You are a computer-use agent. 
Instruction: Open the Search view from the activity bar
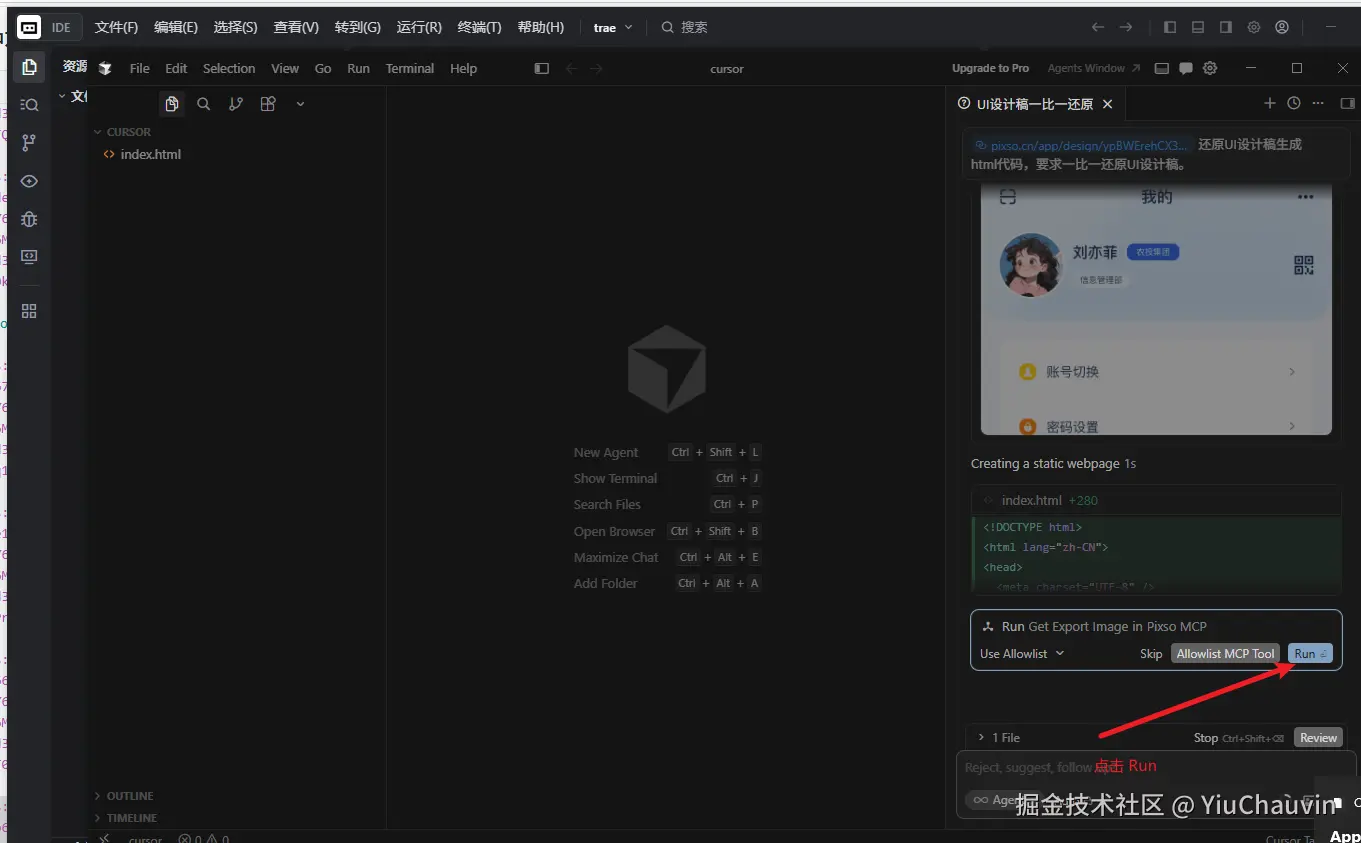28,104
